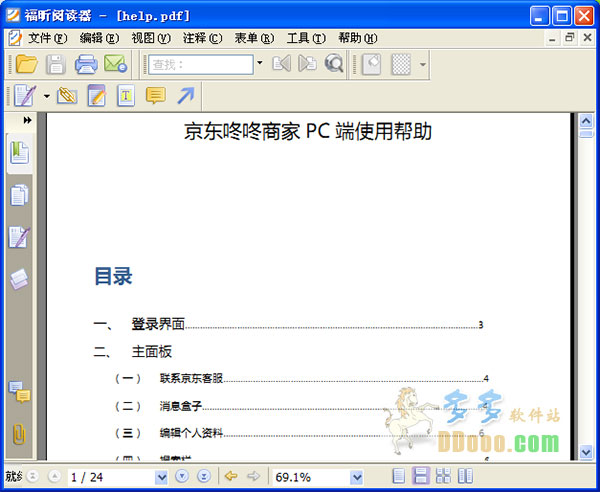This screenshot has width=600, height=492.
Task: Go to last page button
Action: coord(204,477)
